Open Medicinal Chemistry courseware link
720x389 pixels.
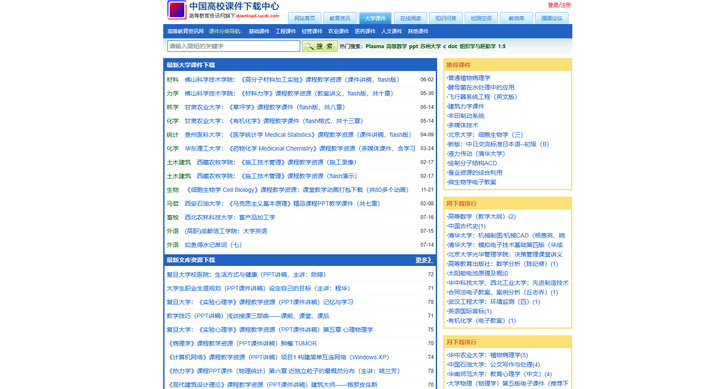(x=300, y=148)
